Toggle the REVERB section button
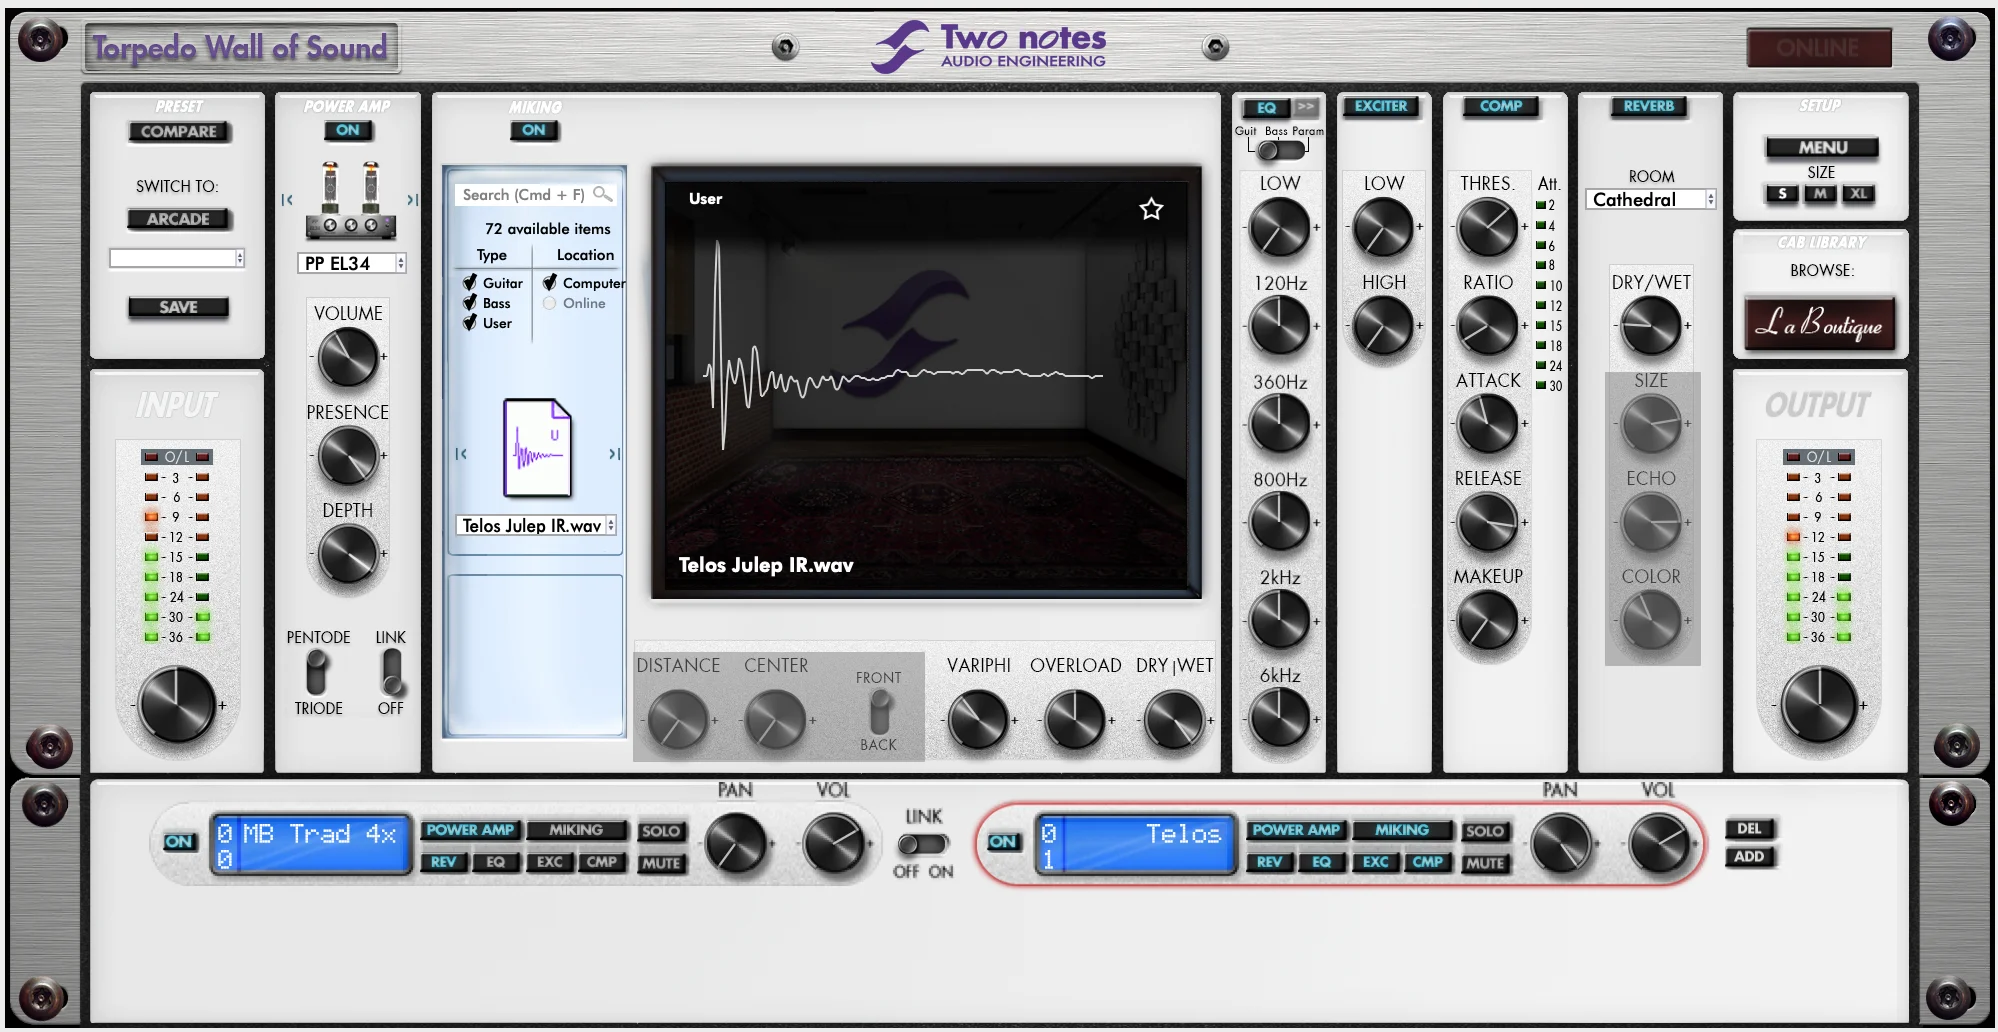1998x1032 pixels. tap(1649, 106)
